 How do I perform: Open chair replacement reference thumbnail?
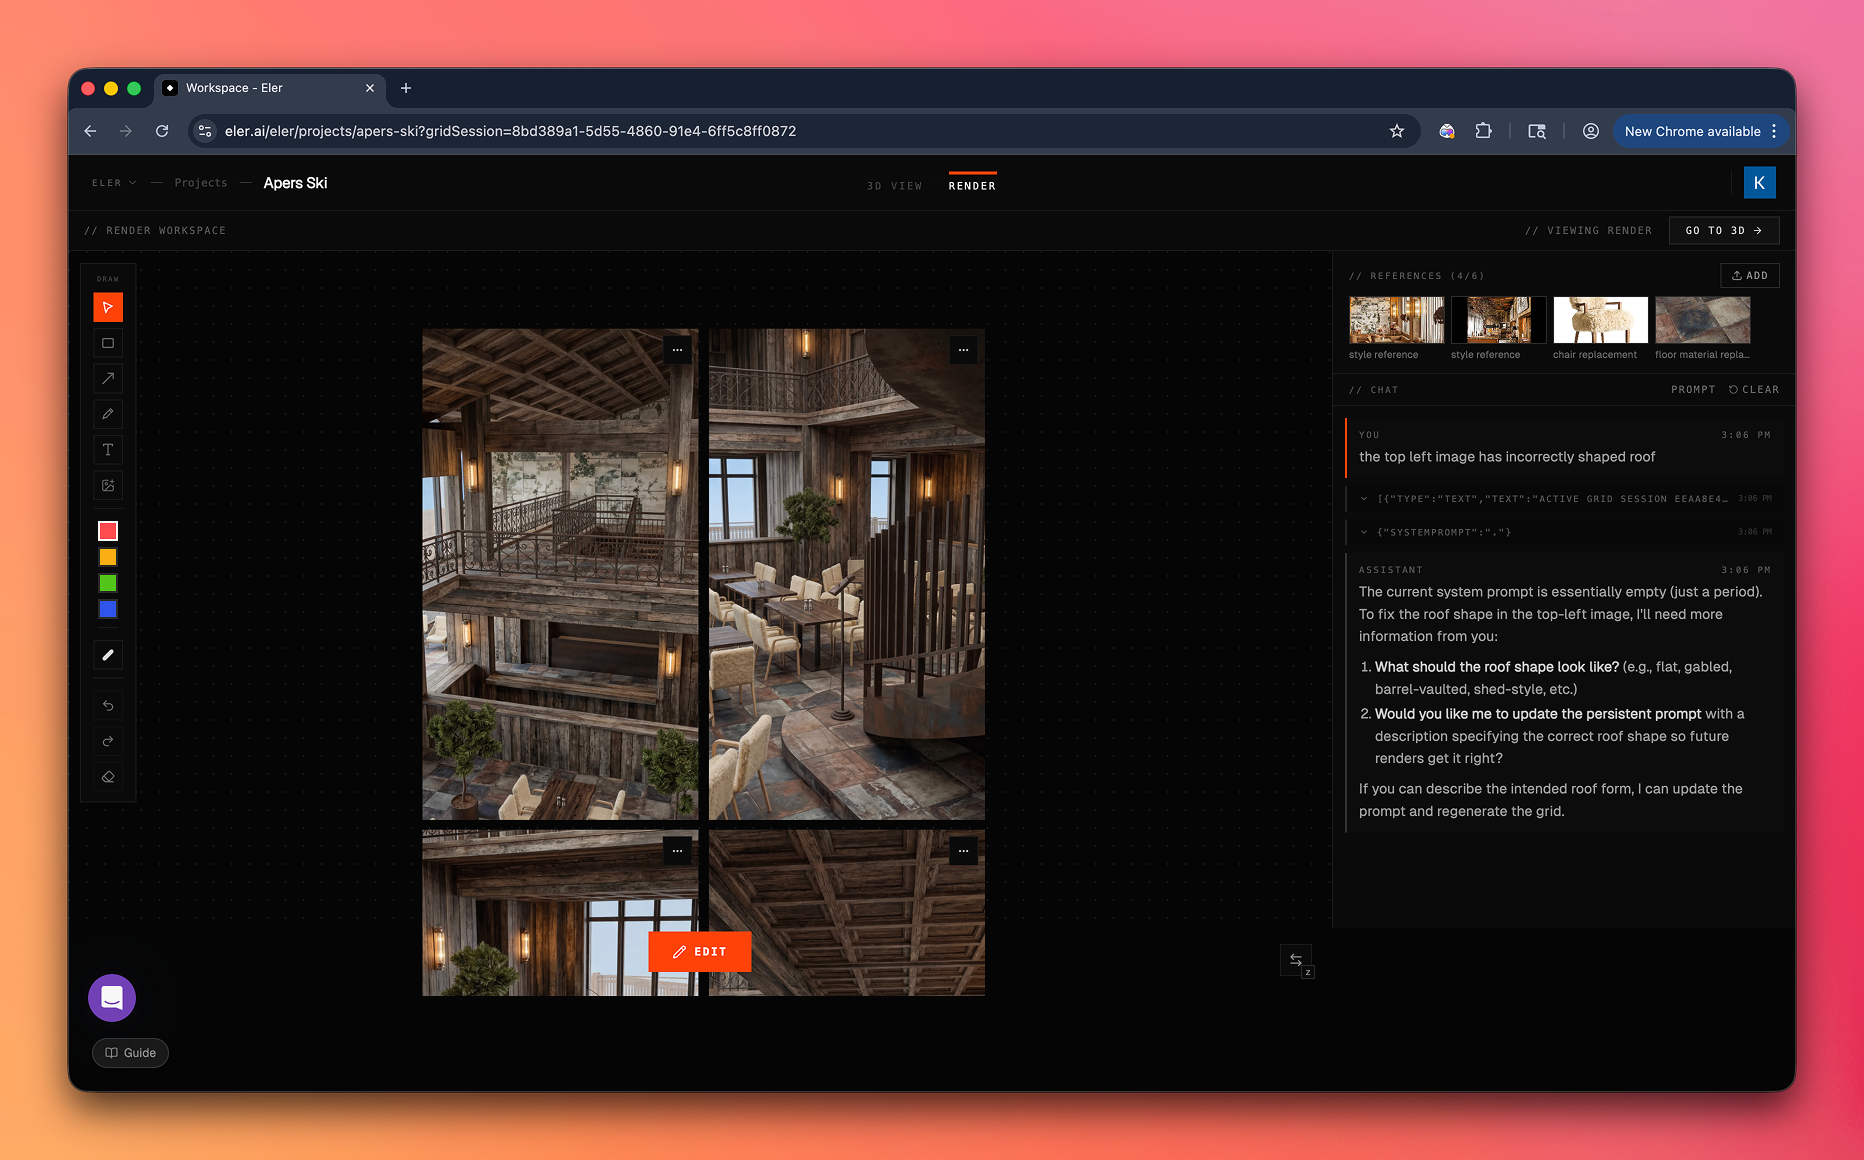(x=1600, y=320)
